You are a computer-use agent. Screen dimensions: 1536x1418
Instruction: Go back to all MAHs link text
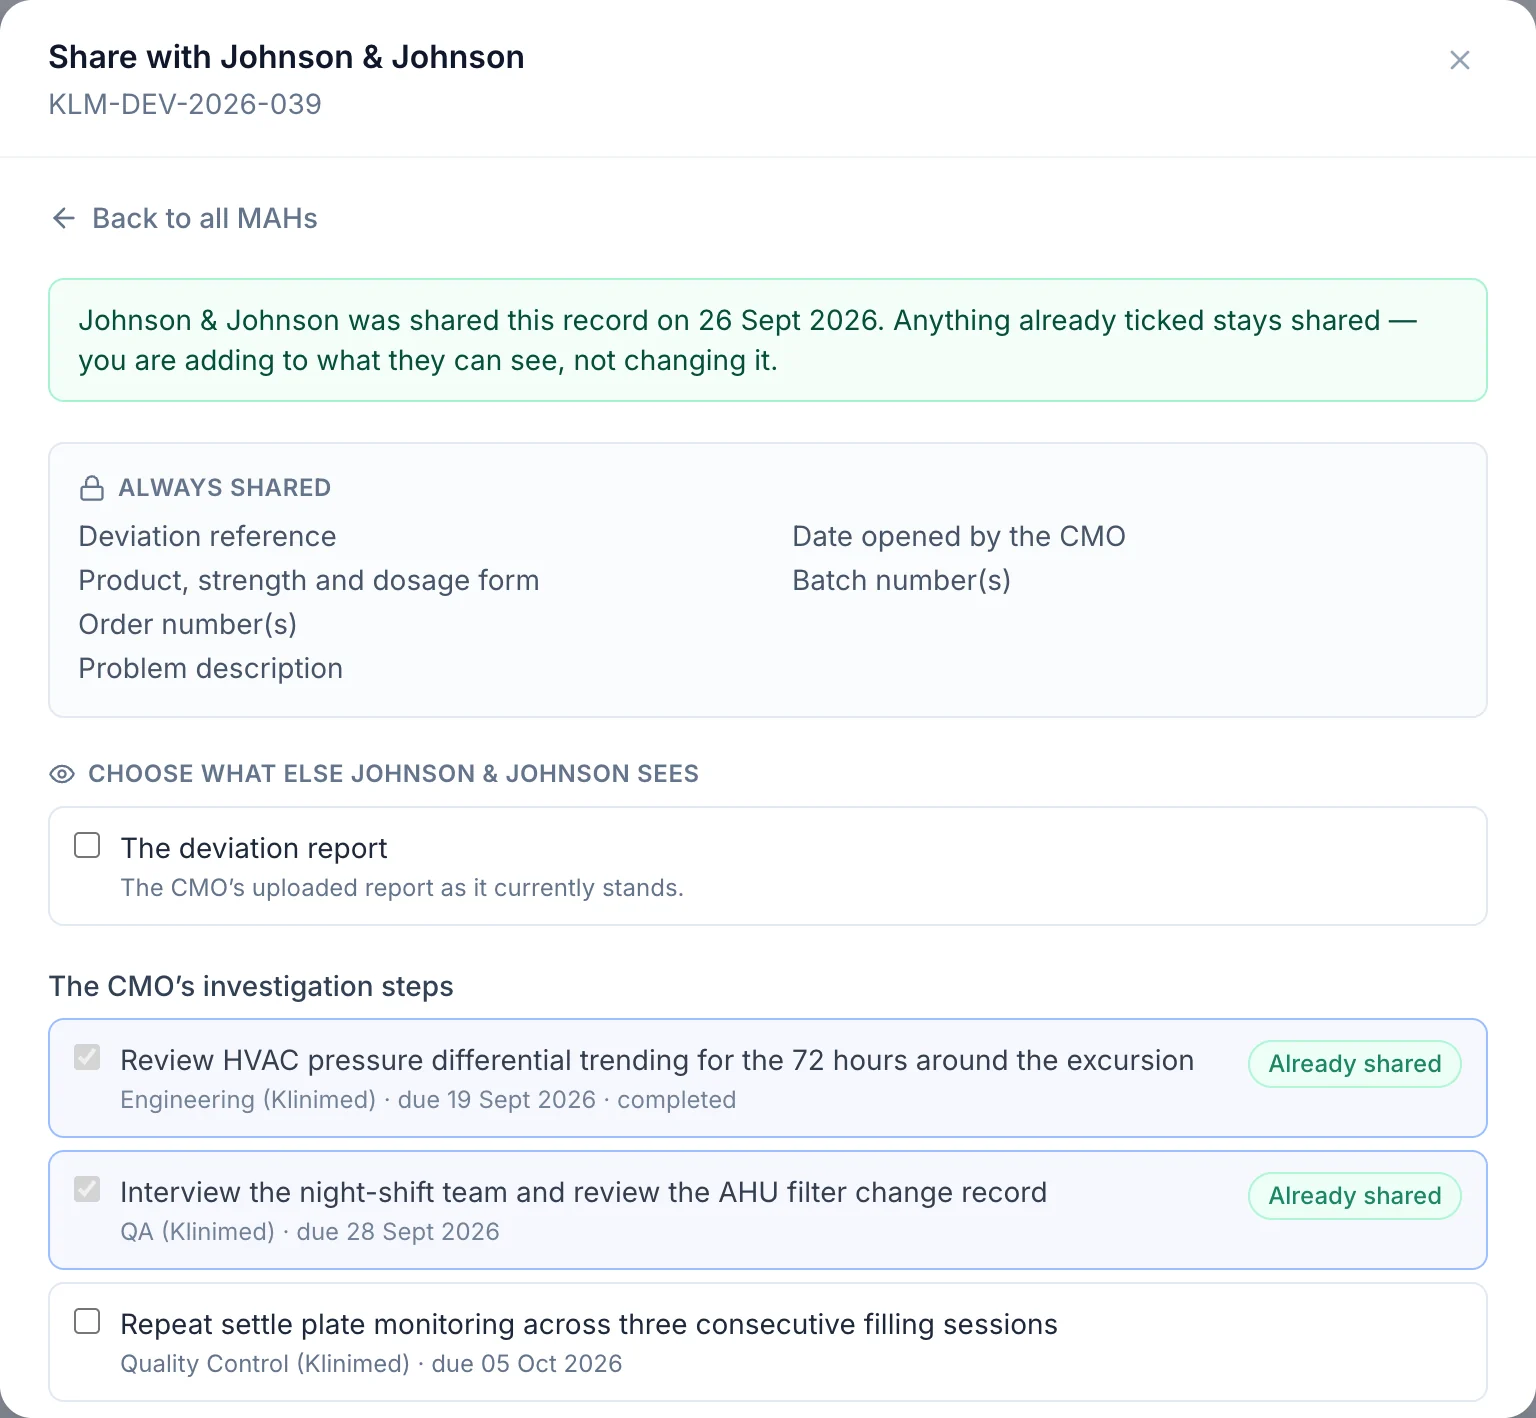pos(204,218)
